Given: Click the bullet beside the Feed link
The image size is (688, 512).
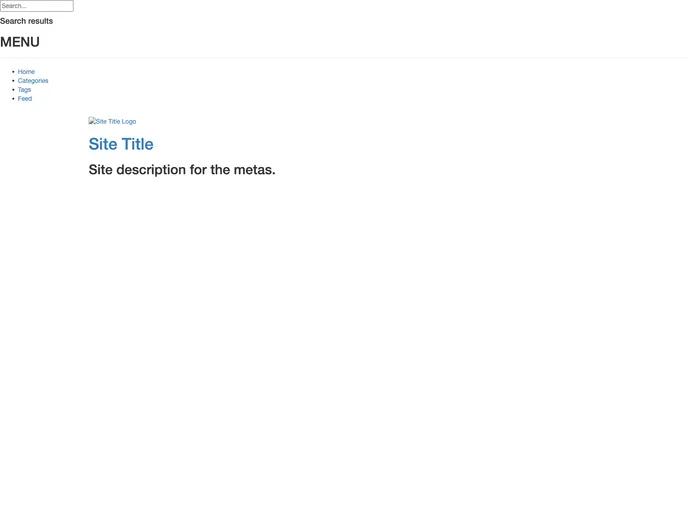Looking at the screenshot, I should [x=13, y=99].
